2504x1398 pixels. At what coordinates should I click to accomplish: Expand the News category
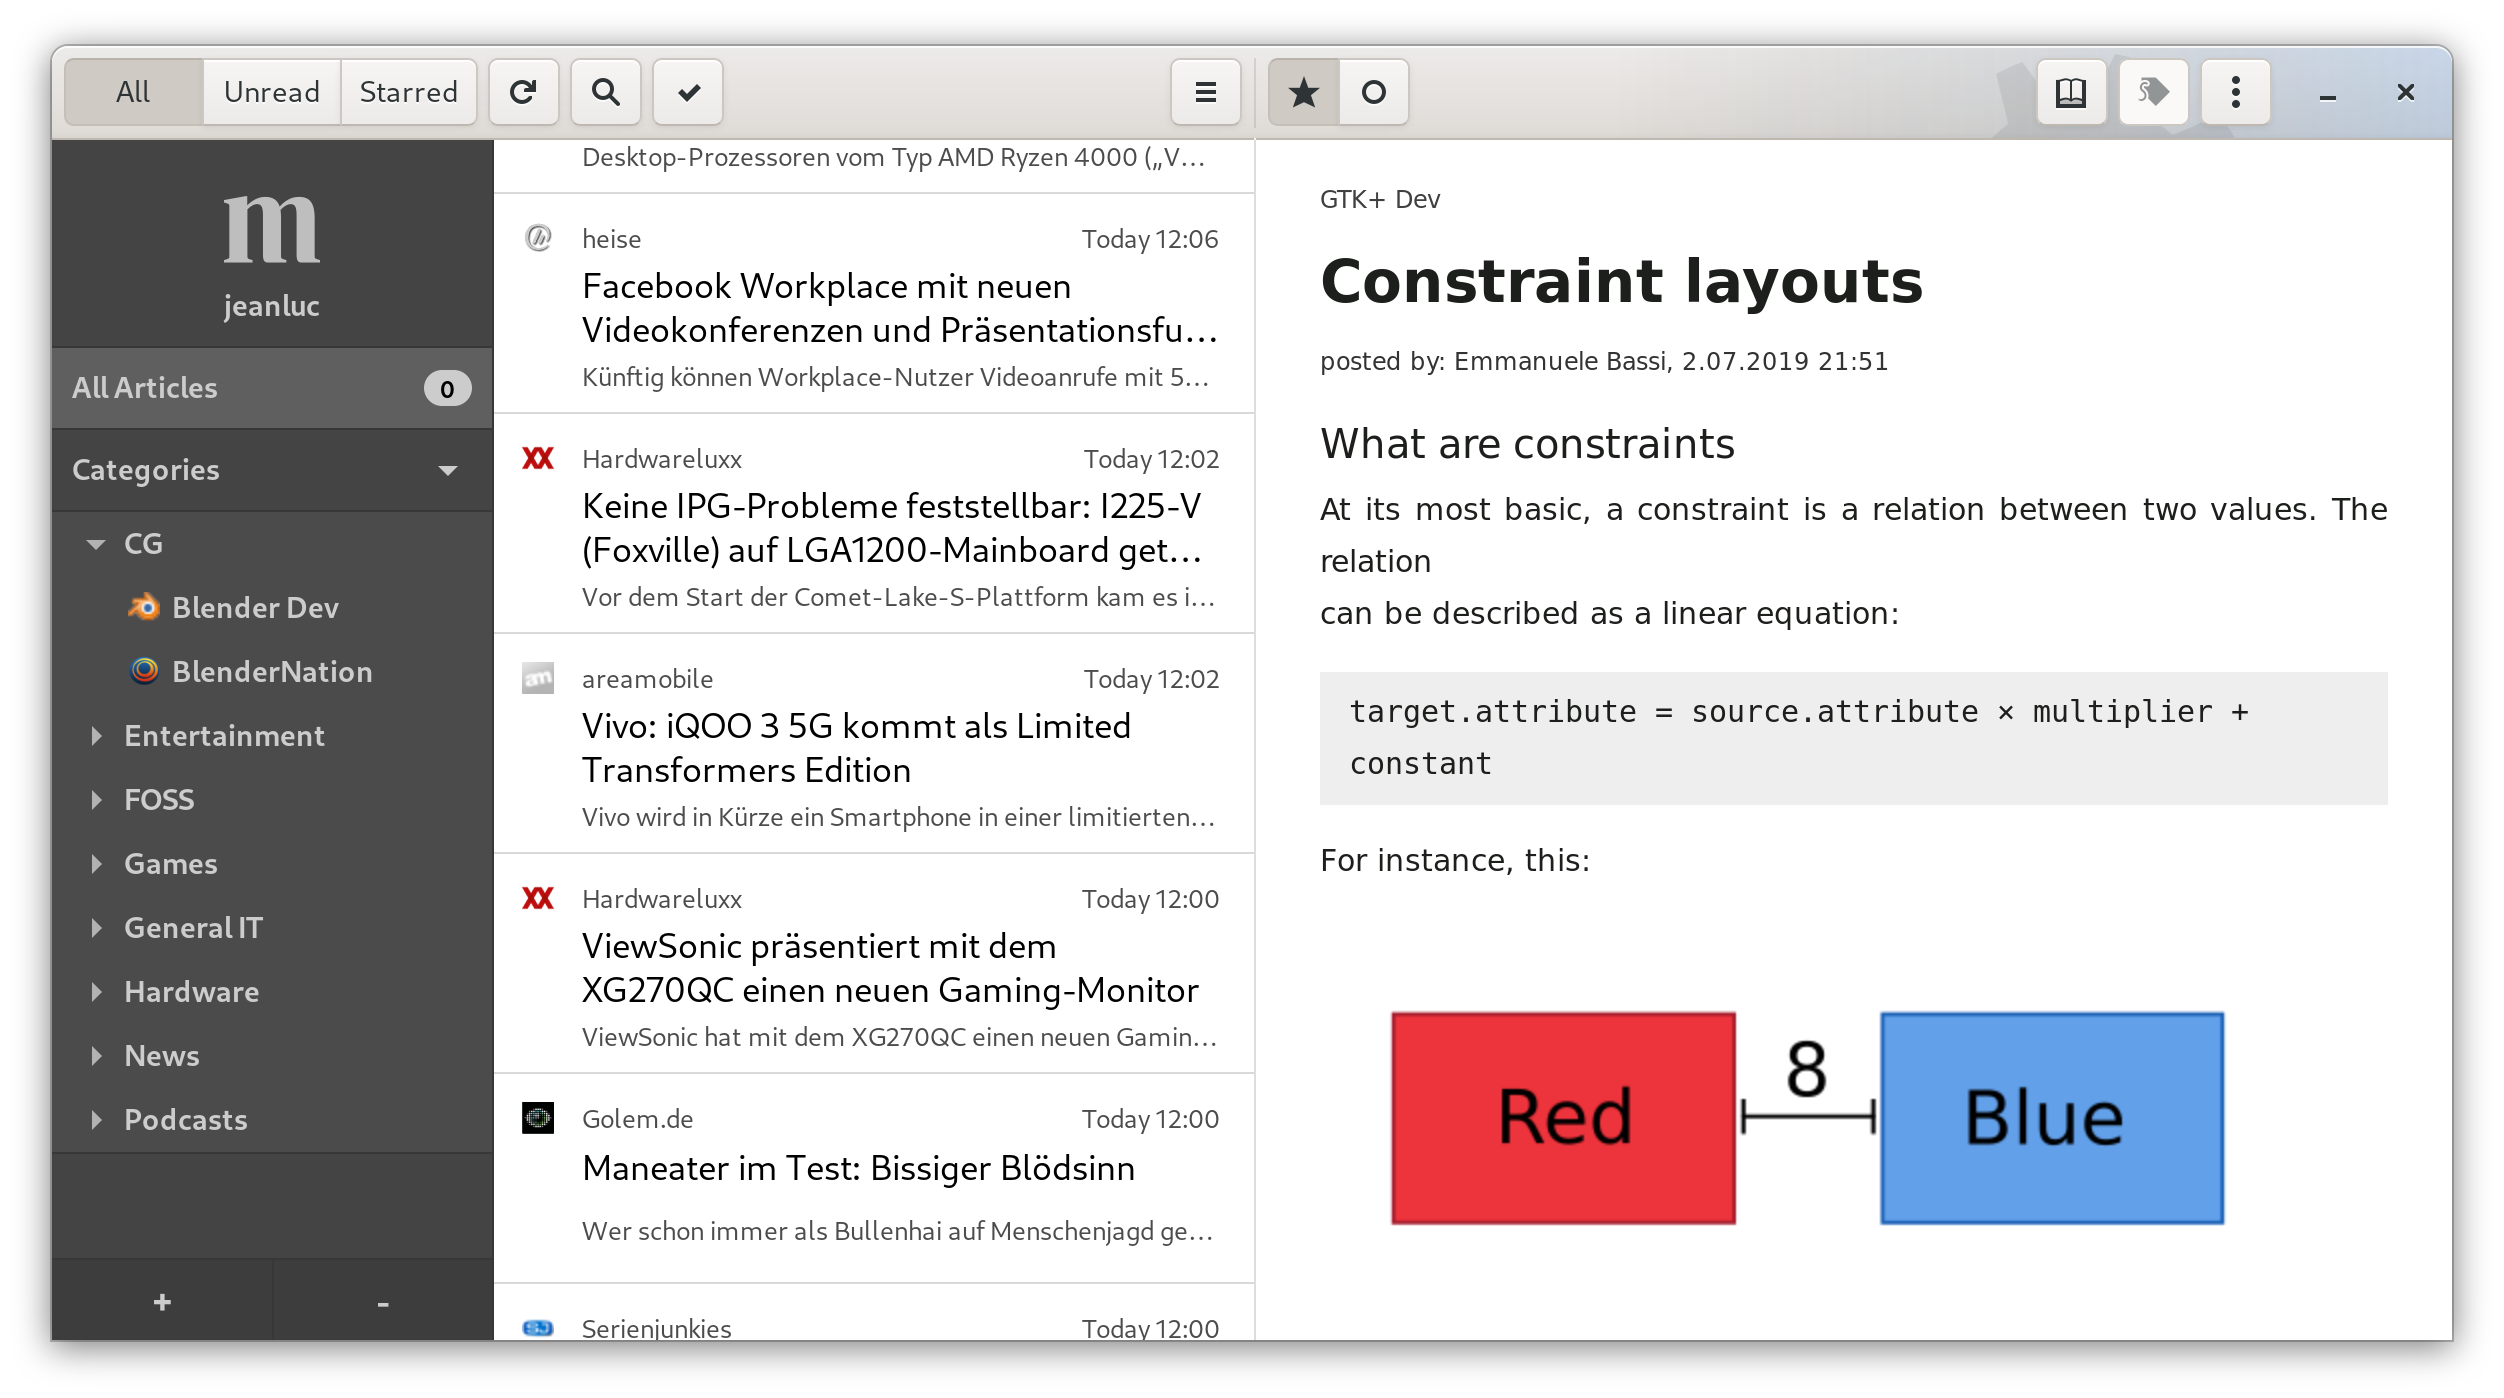tap(96, 1056)
